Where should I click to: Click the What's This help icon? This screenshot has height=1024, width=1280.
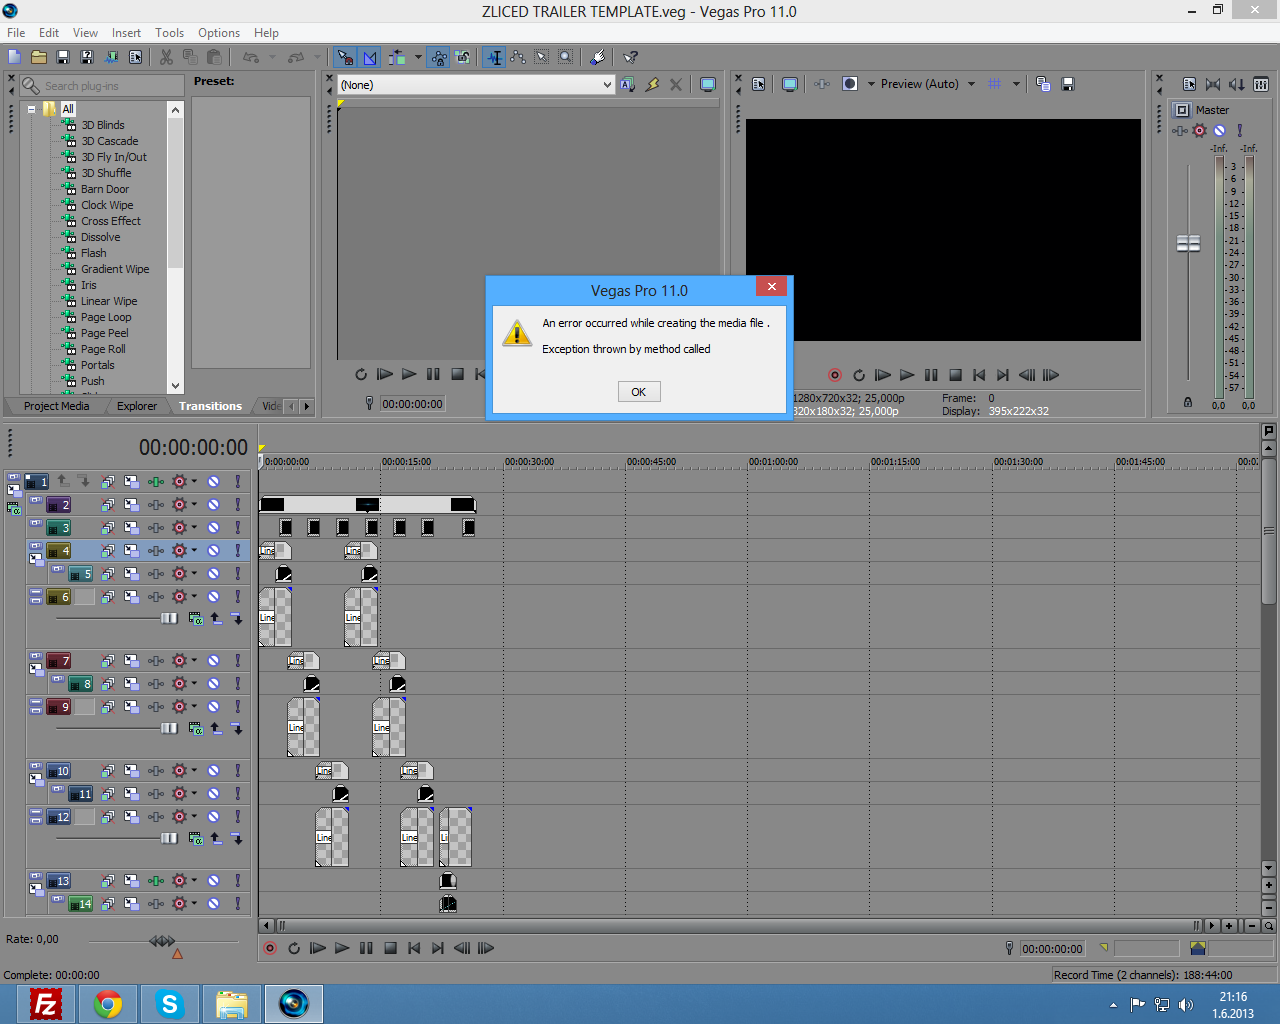pos(630,57)
